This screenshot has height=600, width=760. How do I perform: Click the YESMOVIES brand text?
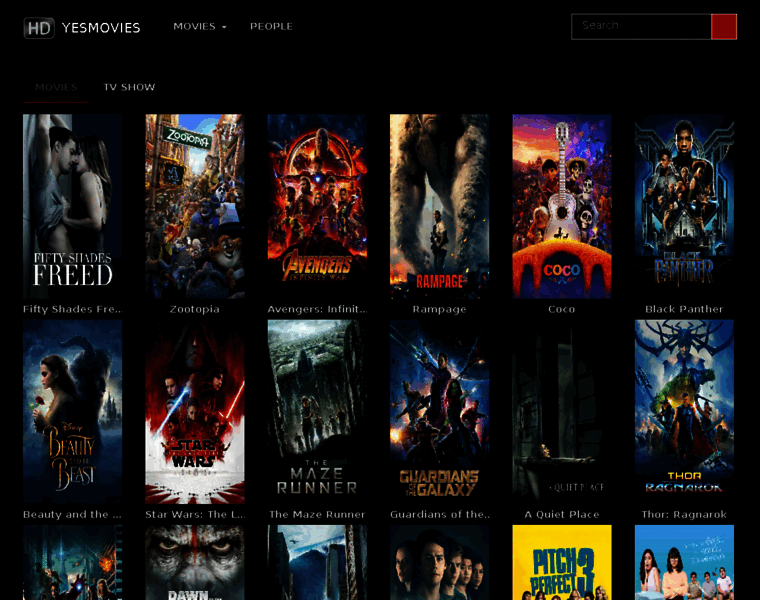point(101,28)
